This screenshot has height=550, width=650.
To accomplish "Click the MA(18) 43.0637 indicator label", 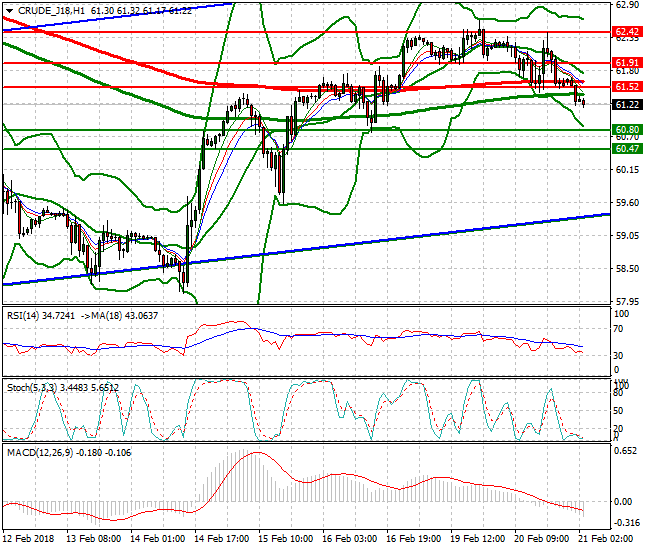I will pyautogui.click(x=124, y=316).
